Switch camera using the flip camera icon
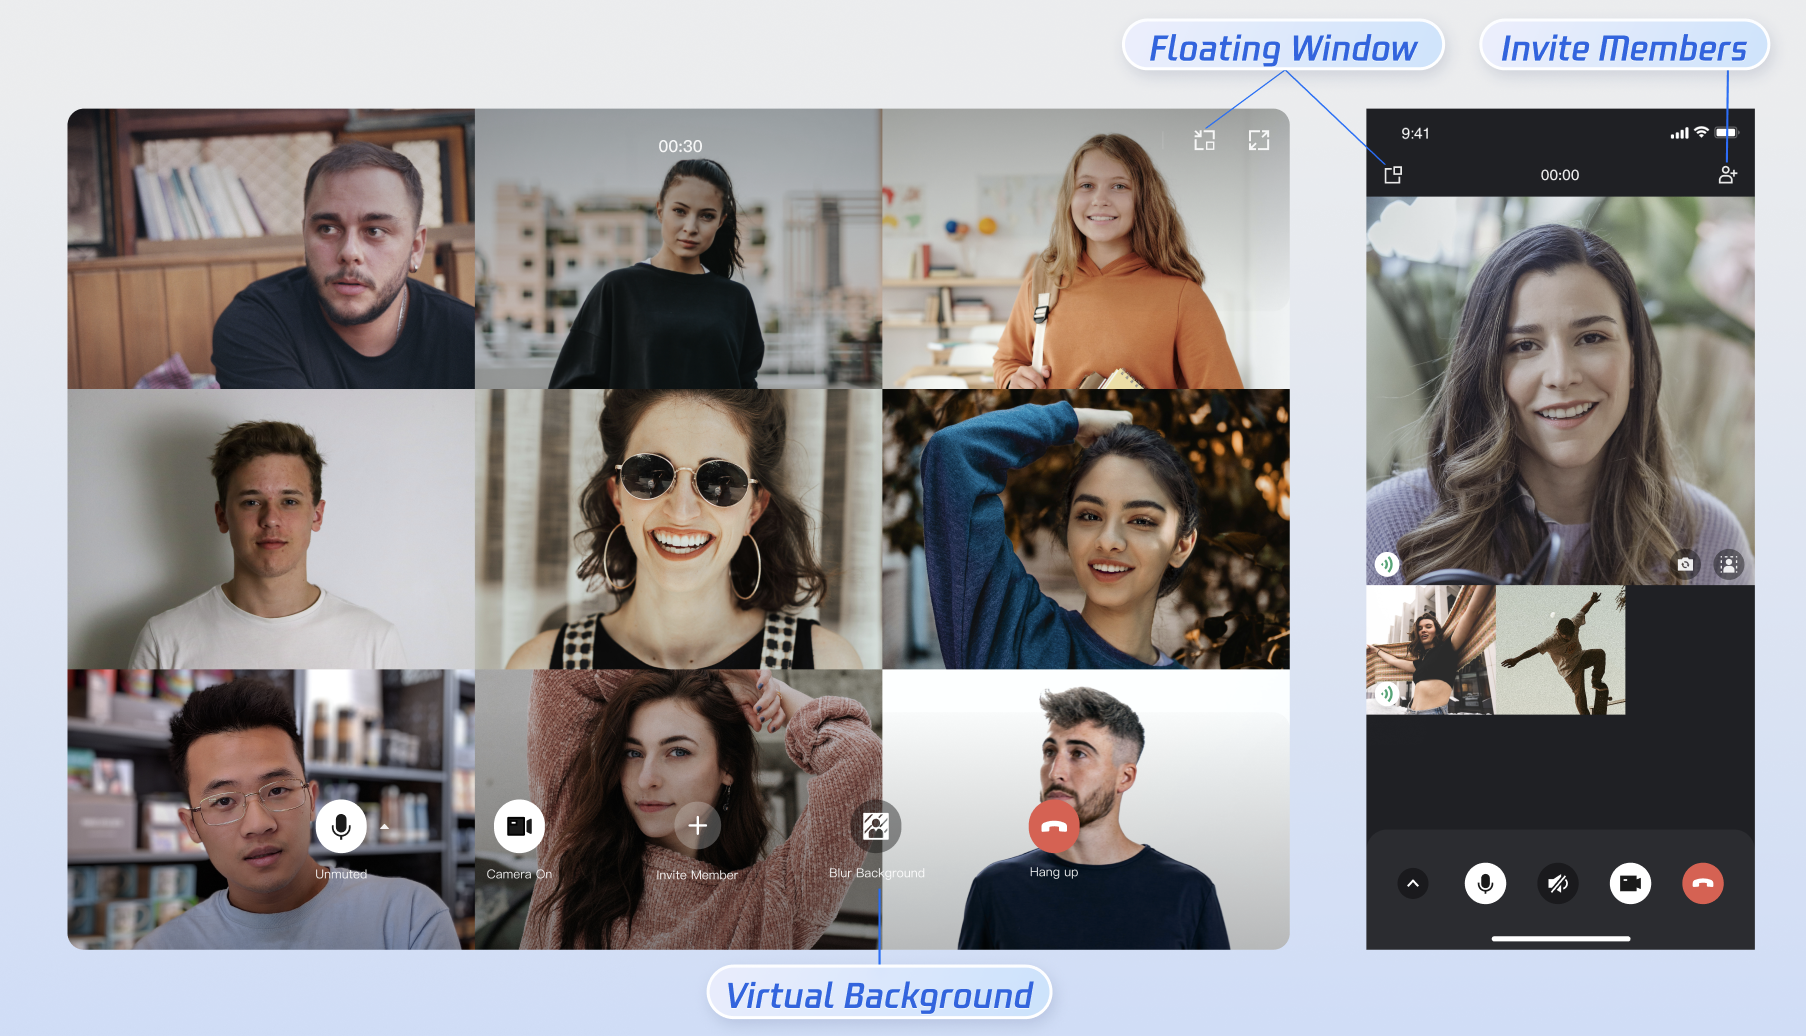This screenshot has height=1036, width=1806. tap(1685, 564)
